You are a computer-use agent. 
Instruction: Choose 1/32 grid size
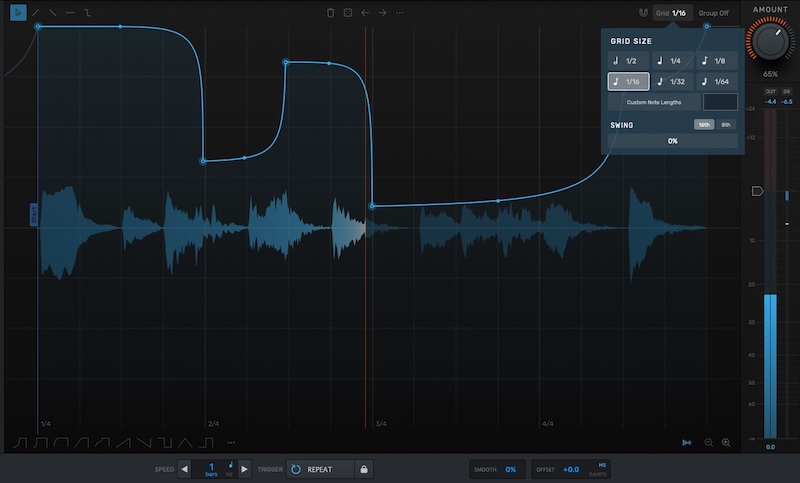(673, 82)
